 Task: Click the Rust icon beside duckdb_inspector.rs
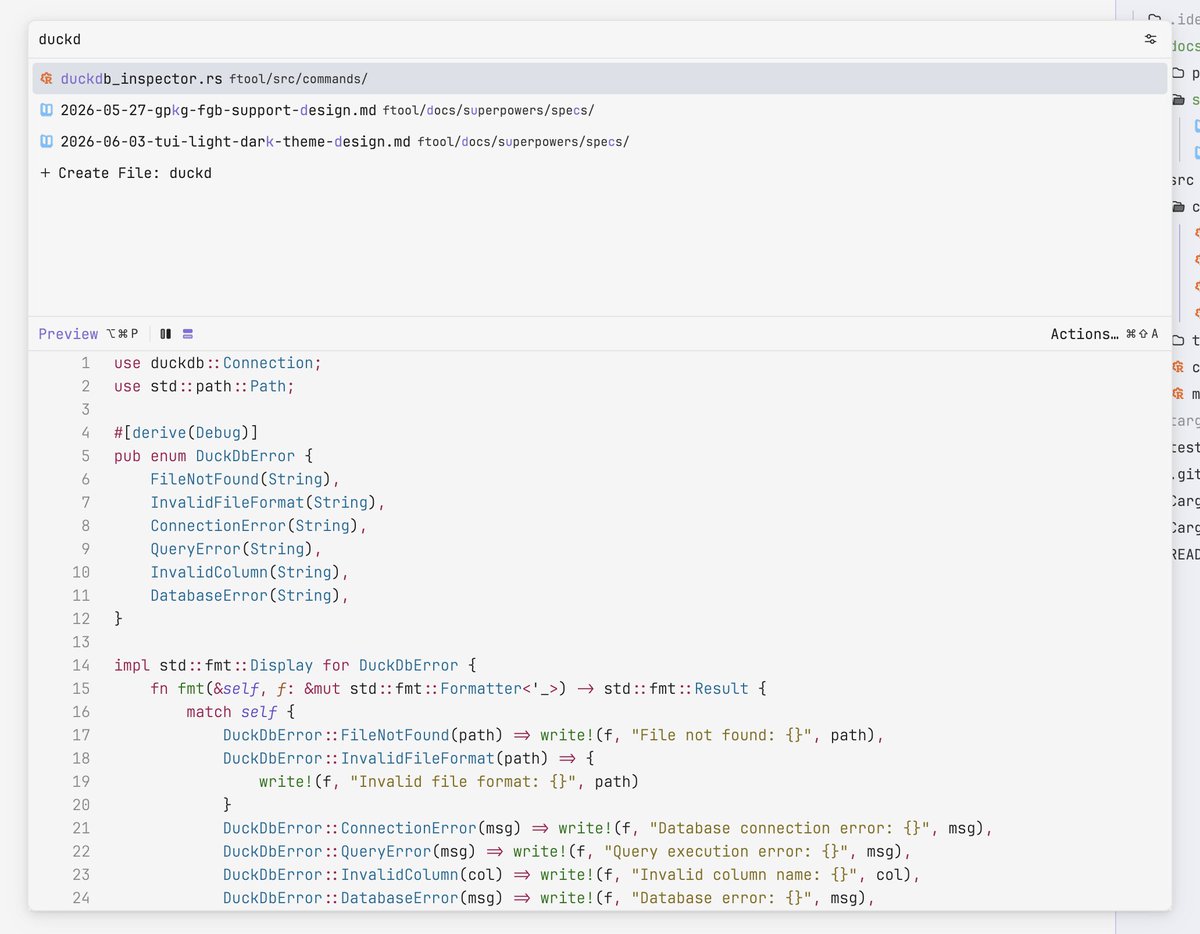click(46, 78)
